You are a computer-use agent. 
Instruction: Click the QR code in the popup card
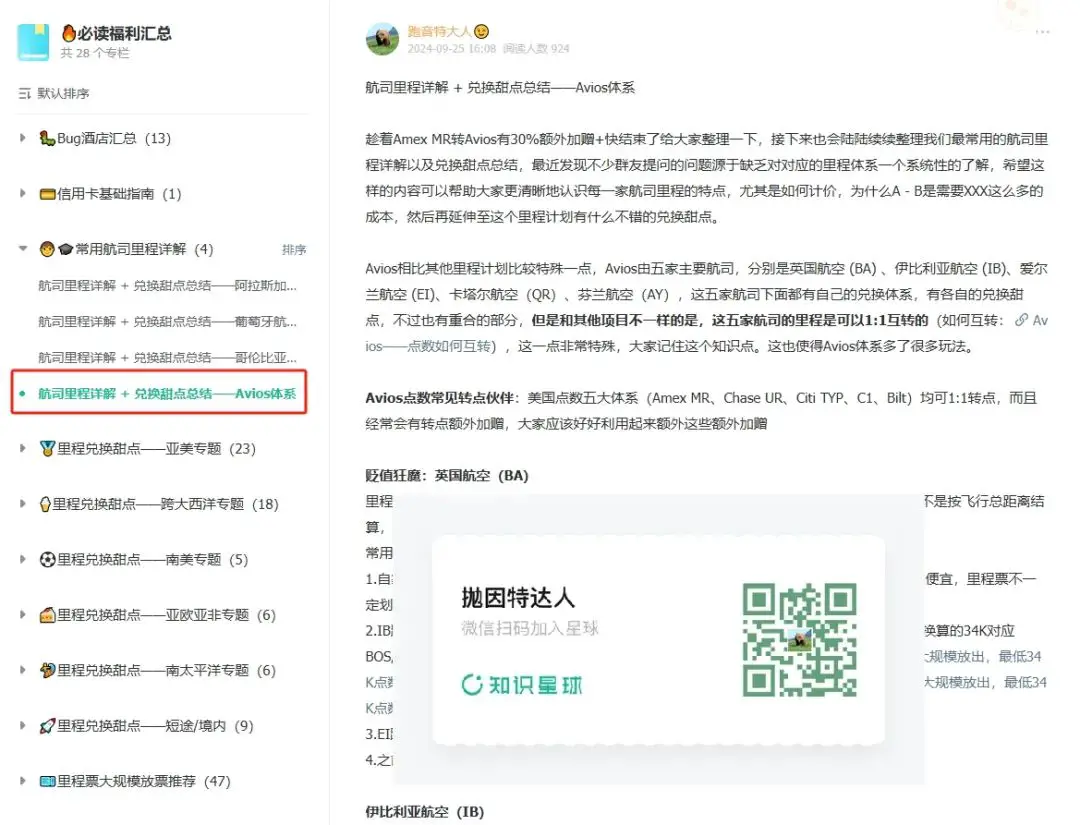click(799, 640)
